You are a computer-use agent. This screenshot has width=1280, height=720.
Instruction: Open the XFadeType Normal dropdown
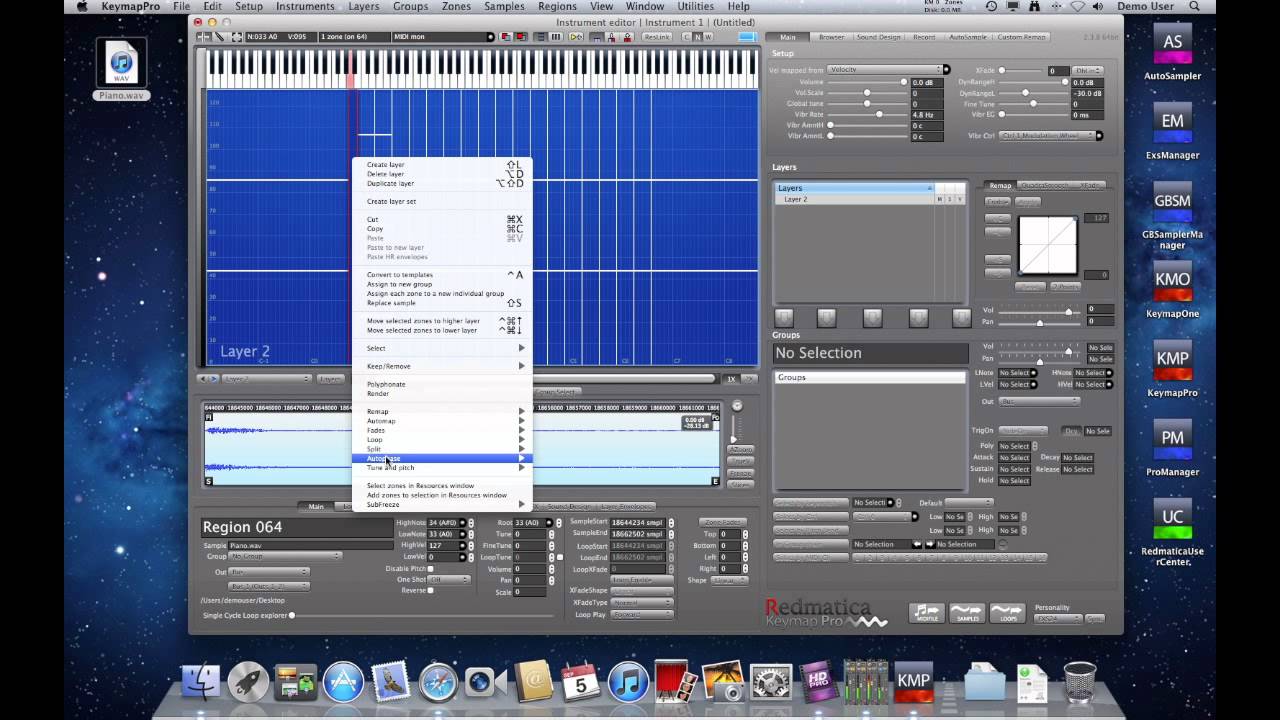coord(642,603)
